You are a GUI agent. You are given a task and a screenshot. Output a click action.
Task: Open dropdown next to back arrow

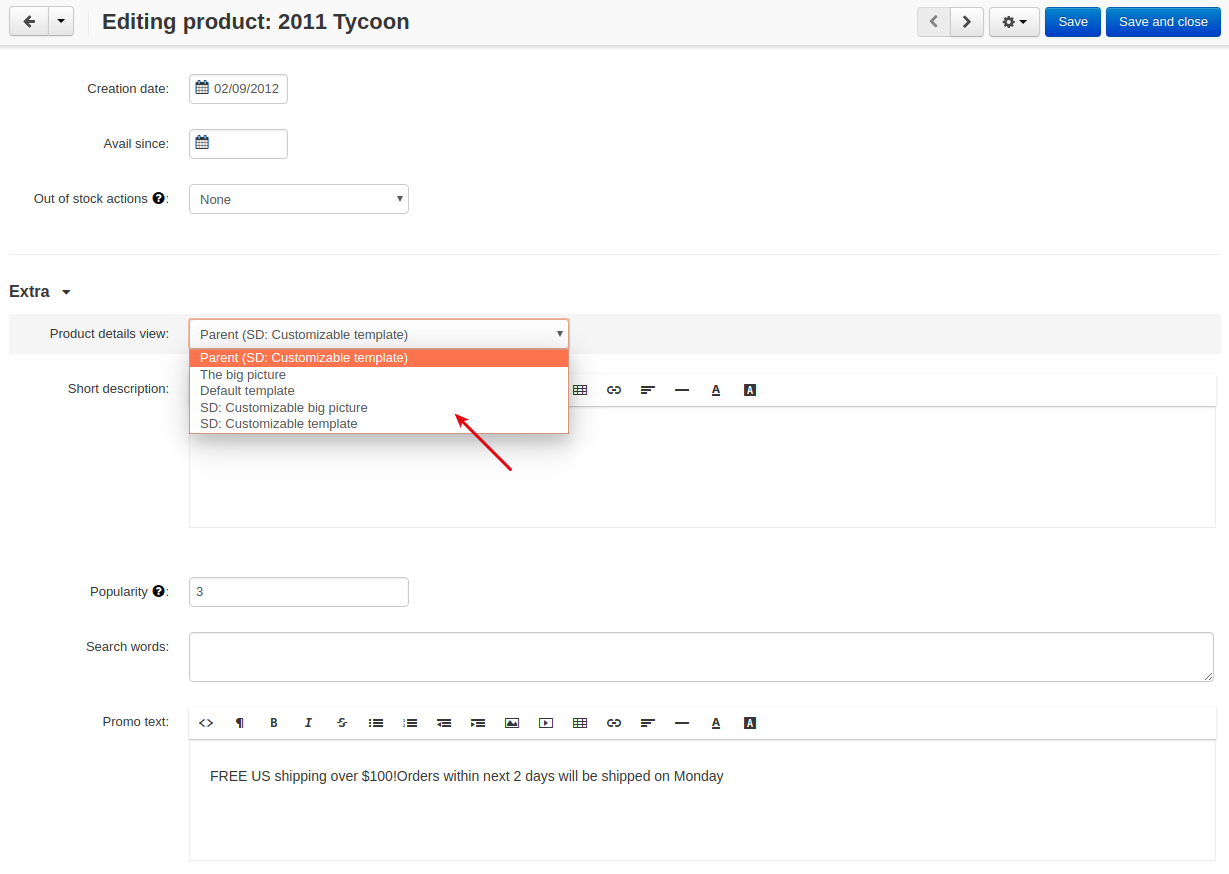61,21
